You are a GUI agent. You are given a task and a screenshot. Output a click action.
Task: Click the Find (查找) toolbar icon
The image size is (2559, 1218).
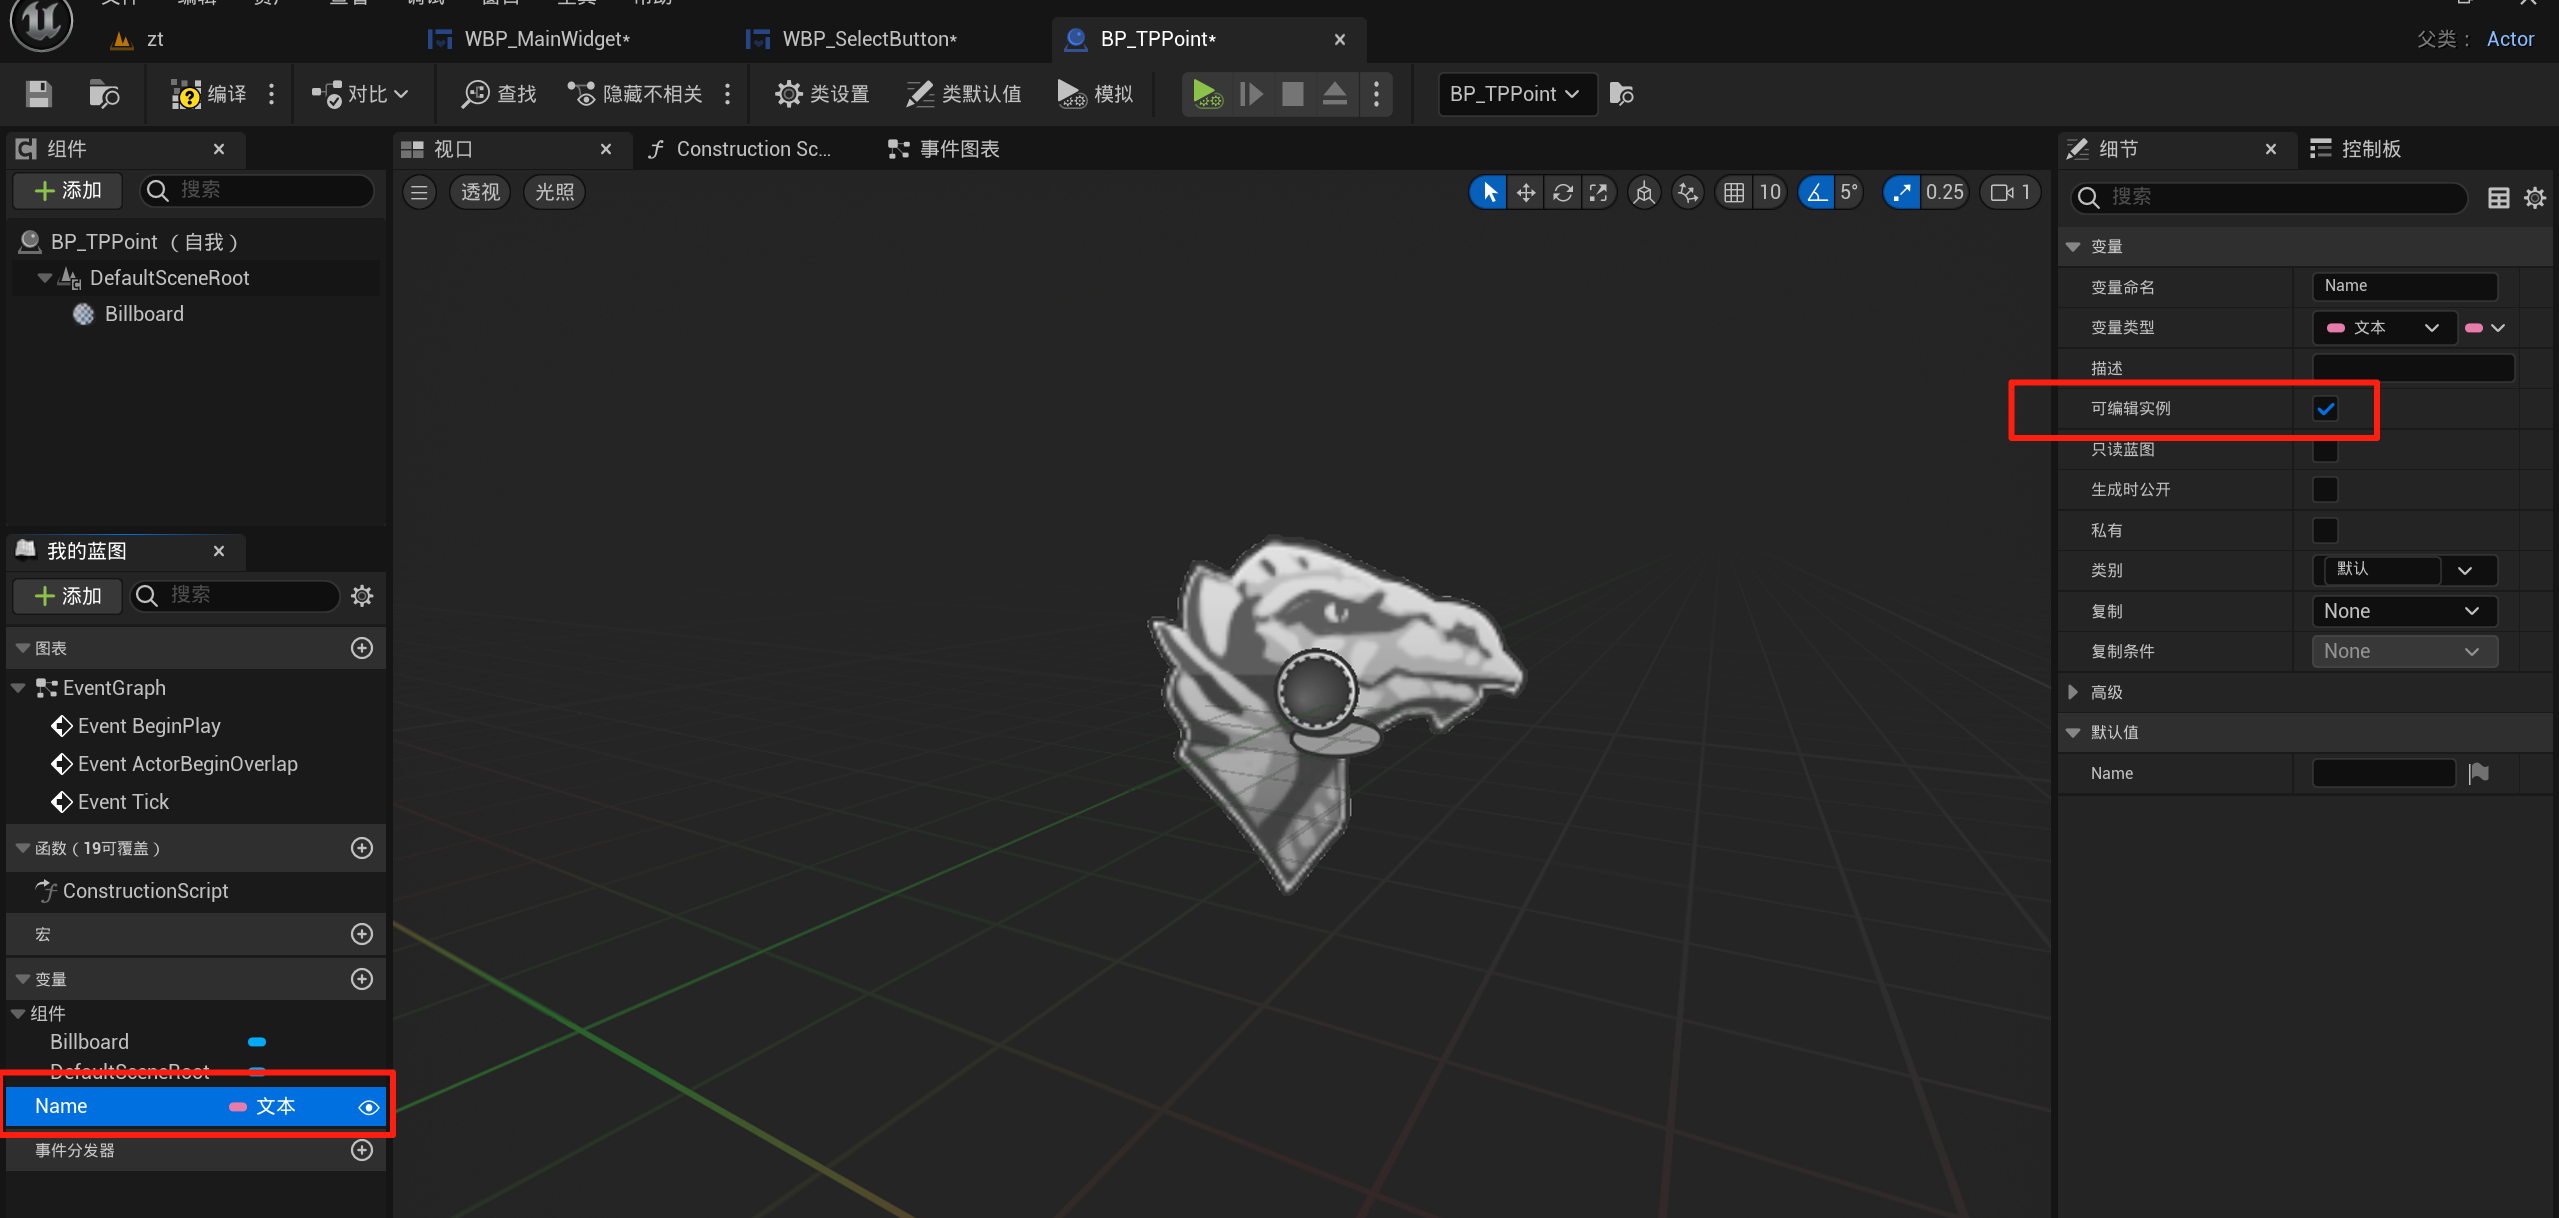pyautogui.click(x=476, y=94)
